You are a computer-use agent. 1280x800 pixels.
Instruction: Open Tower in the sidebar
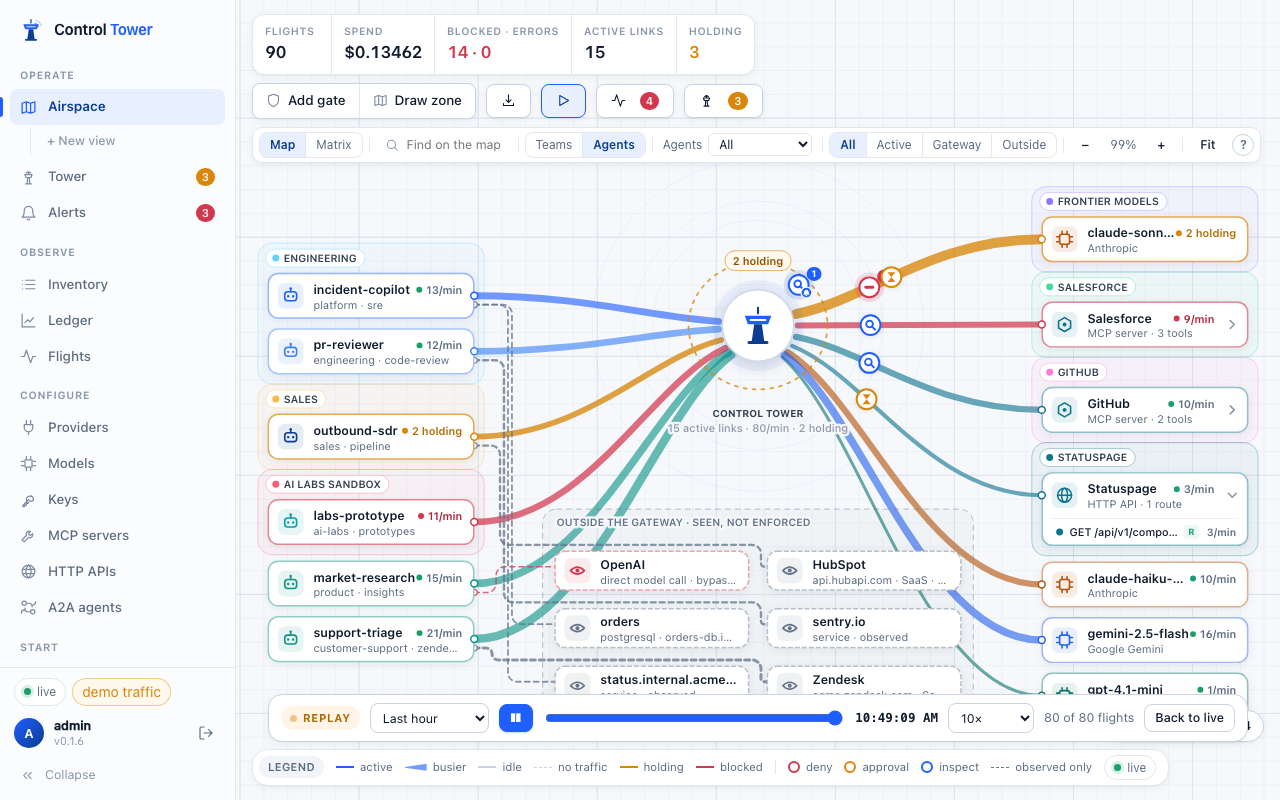[x=117, y=177]
